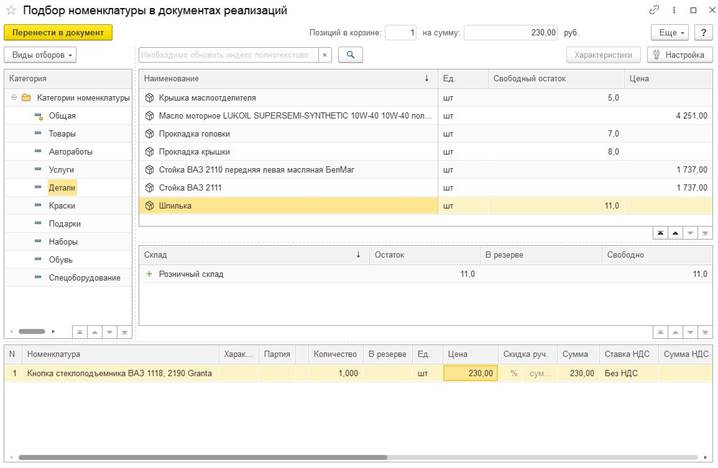Copy link with chain icon in title bar

pyautogui.click(x=654, y=10)
